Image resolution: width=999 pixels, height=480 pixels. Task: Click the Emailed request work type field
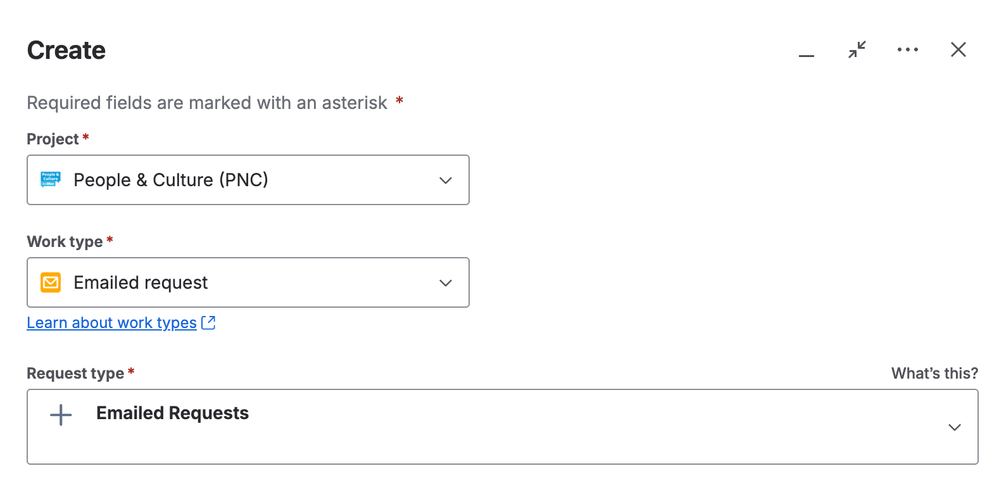point(248,283)
